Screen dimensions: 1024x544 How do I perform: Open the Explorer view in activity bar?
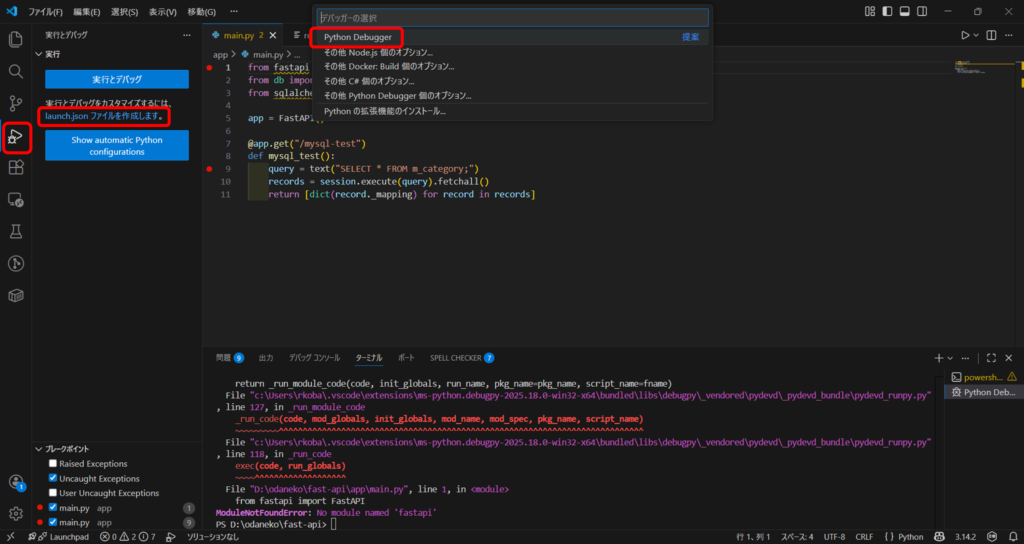(15, 40)
